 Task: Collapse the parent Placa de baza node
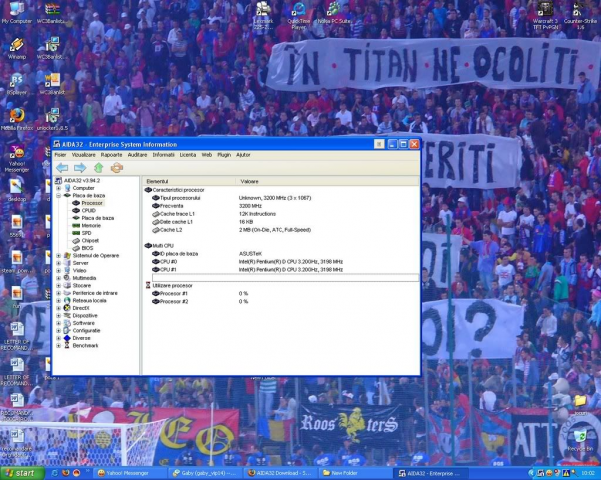59,196
